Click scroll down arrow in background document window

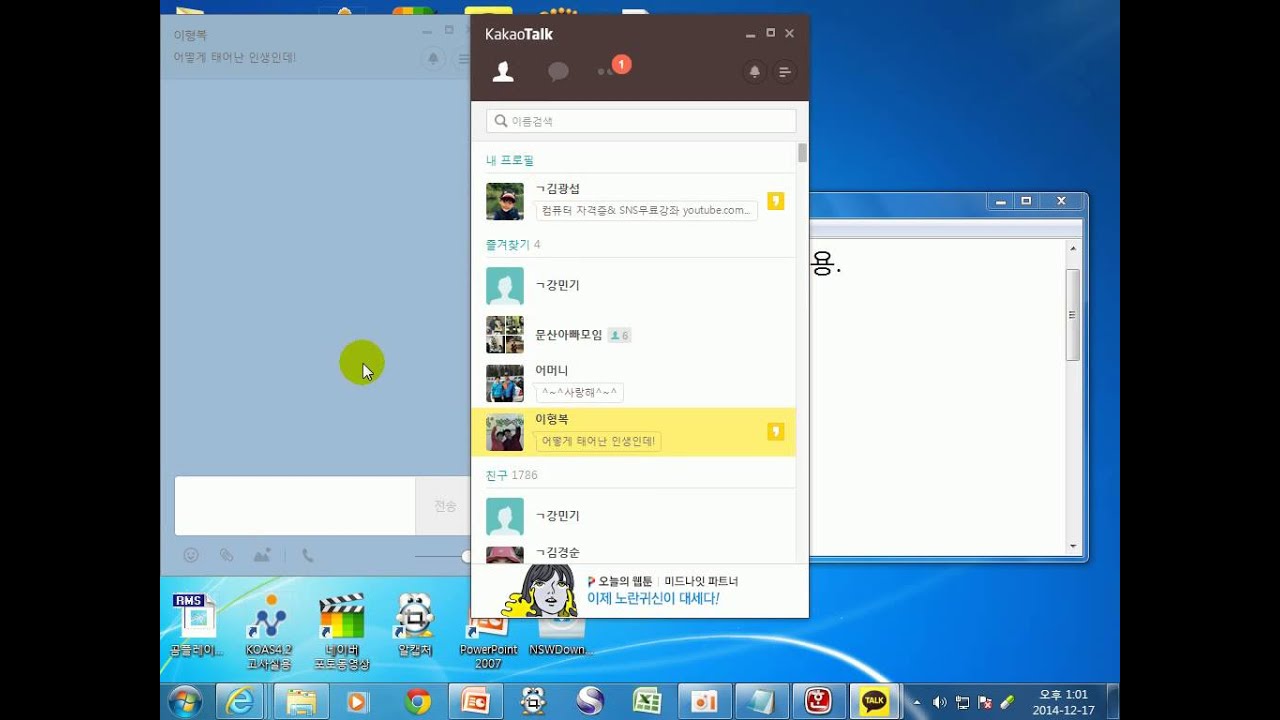click(1073, 546)
